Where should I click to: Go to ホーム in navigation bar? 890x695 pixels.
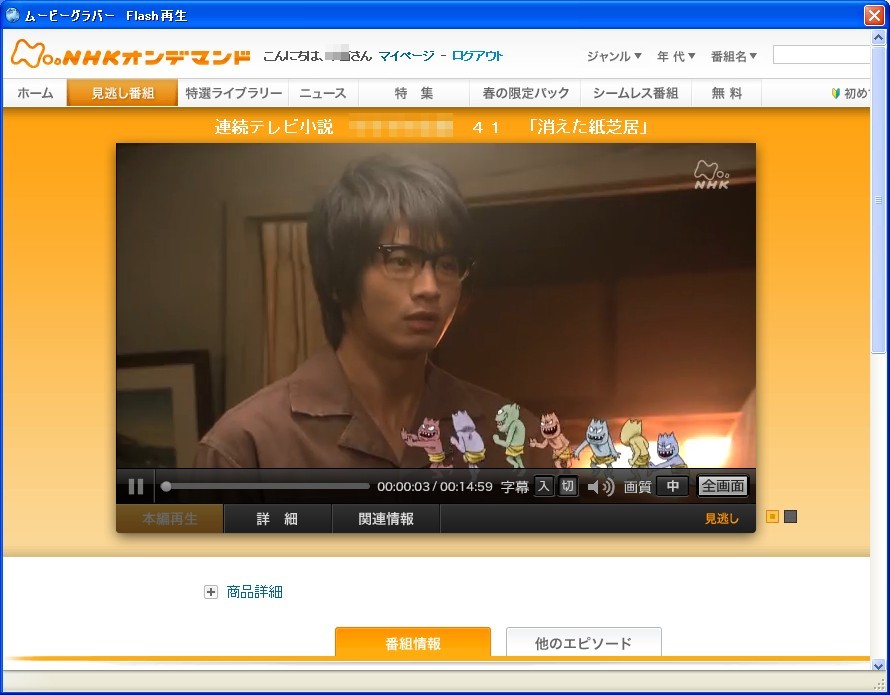pos(35,93)
